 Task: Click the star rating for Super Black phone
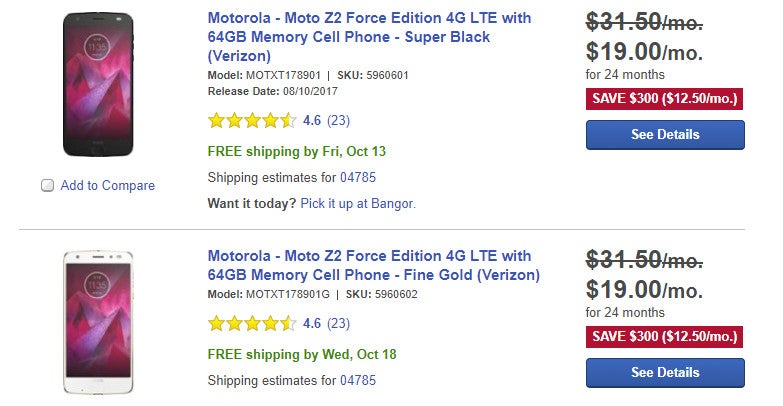pyautogui.click(x=251, y=121)
